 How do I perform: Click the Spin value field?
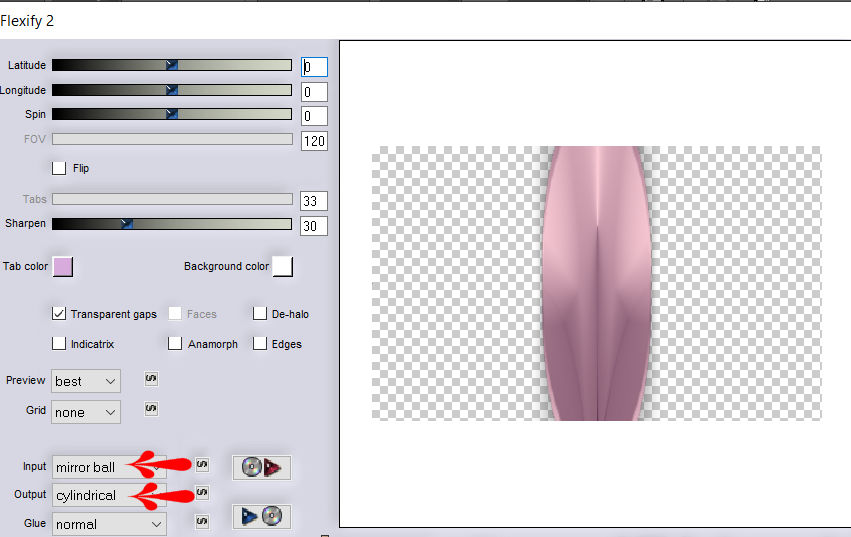(x=314, y=116)
